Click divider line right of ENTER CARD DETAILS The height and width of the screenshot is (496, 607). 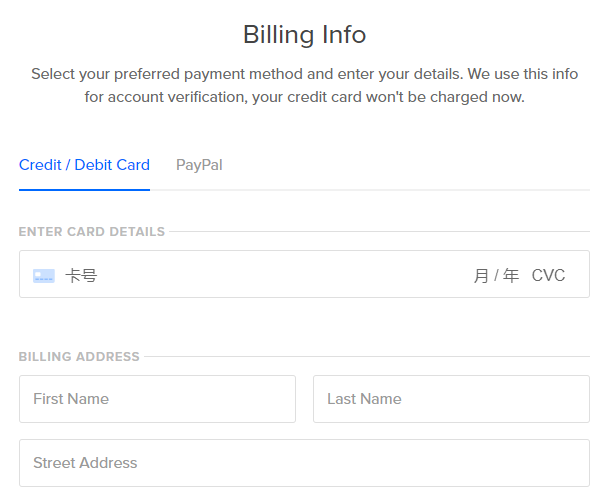pyautogui.click(x=379, y=232)
